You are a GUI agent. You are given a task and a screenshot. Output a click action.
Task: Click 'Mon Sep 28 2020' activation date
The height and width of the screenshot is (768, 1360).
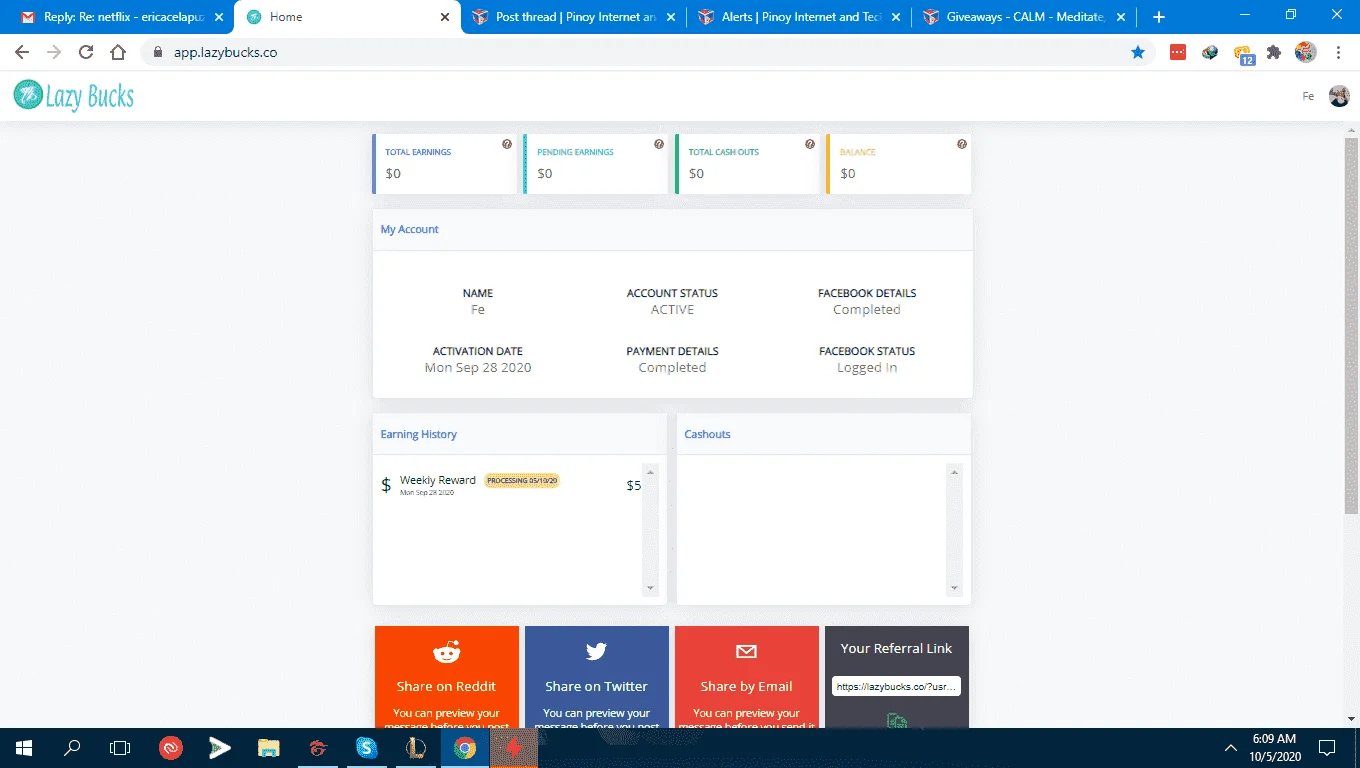coord(478,367)
